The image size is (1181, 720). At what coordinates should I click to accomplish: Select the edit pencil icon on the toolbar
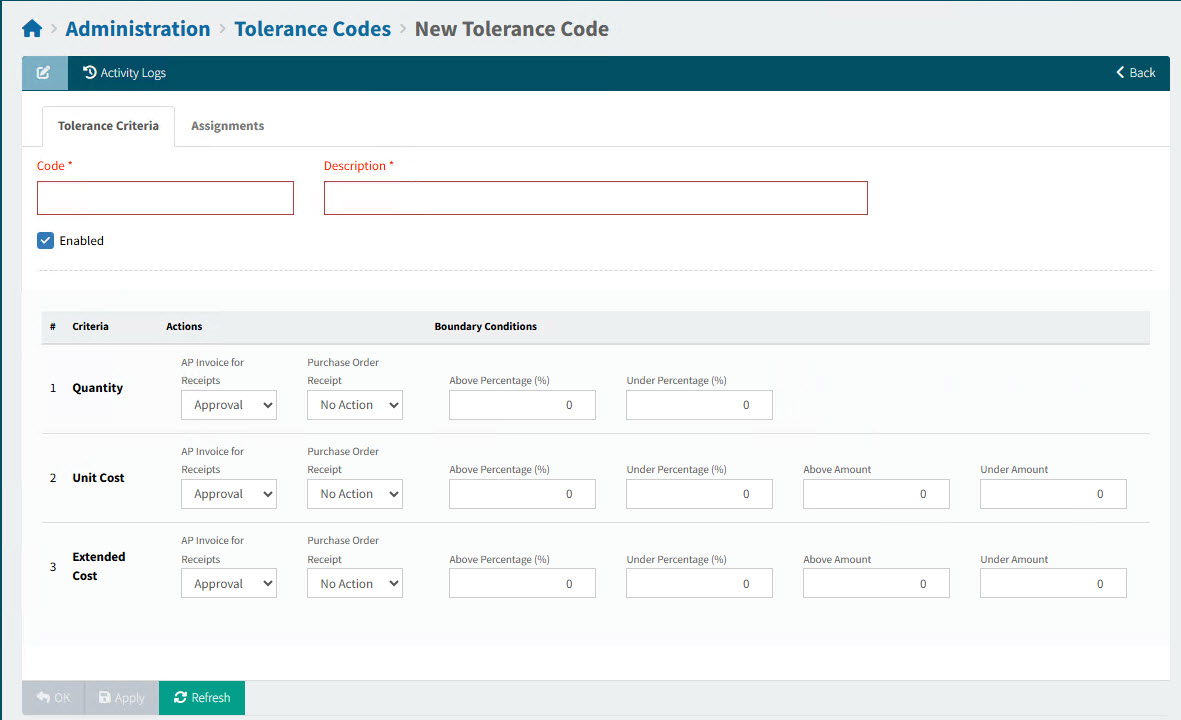click(x=43, y=72)
